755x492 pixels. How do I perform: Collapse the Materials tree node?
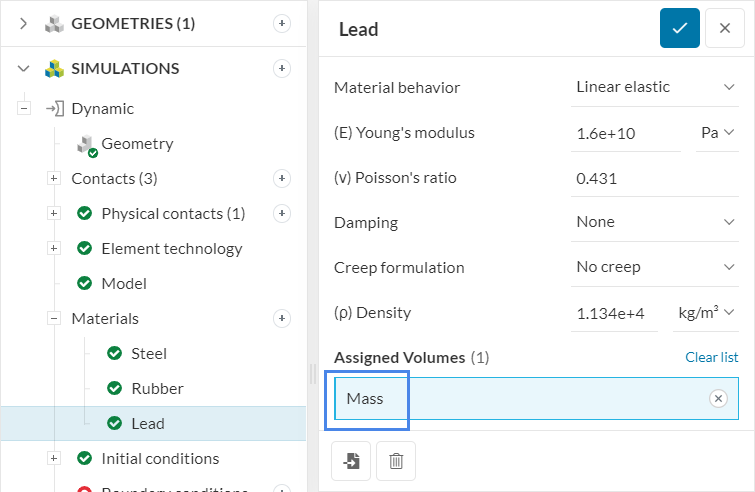tap(54, 319)
